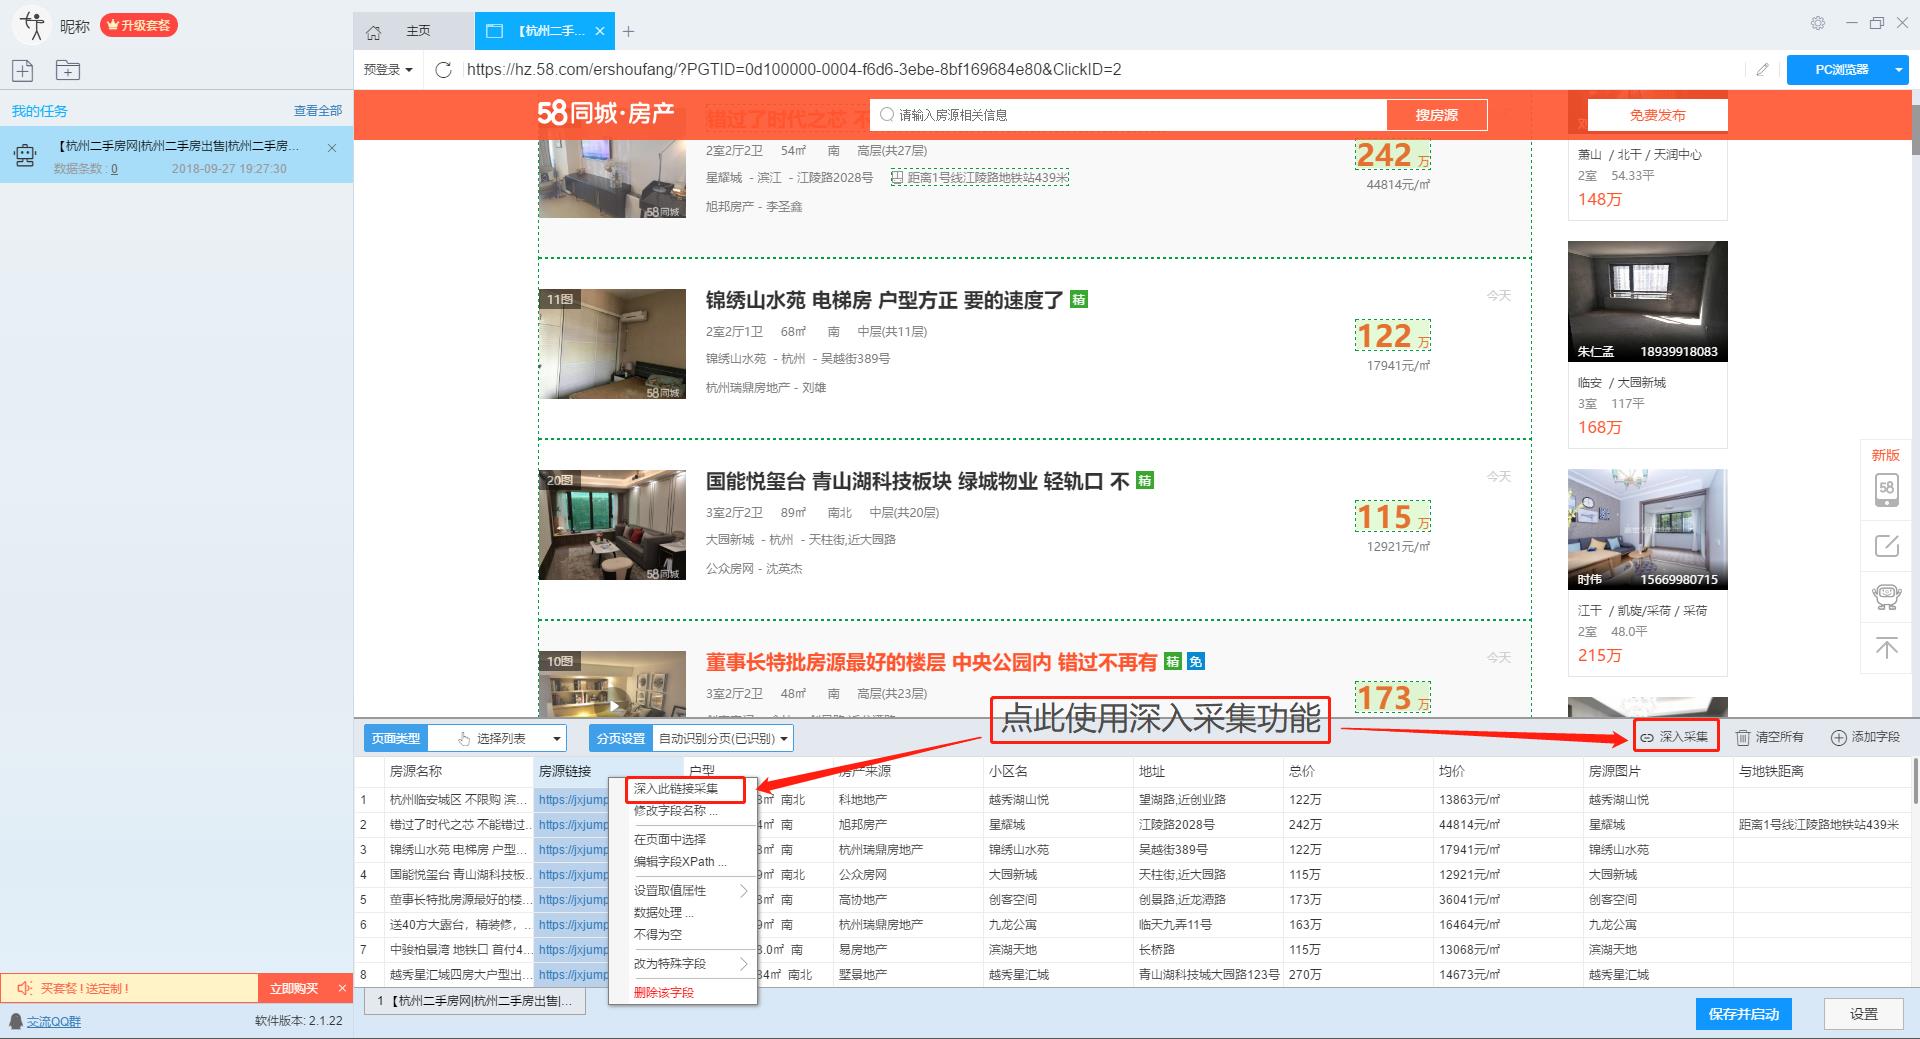Click the 保存并启动 button
Image resolution: width=1920 pixels, height=1039 pixels.
pos(1743,1013)
